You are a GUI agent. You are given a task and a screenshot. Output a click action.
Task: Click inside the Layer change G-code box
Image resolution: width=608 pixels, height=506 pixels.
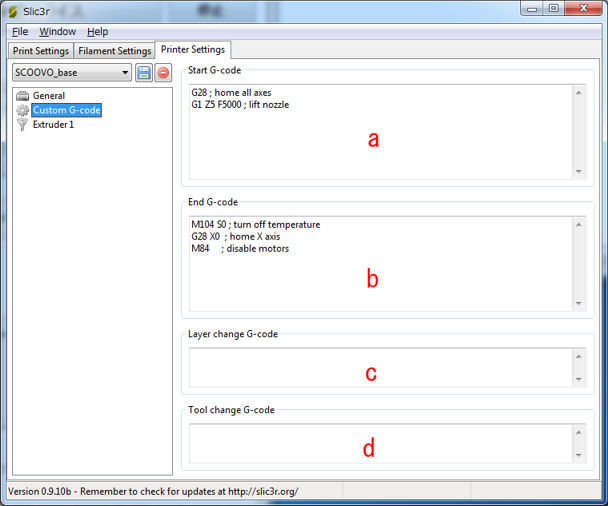(380, 368)
